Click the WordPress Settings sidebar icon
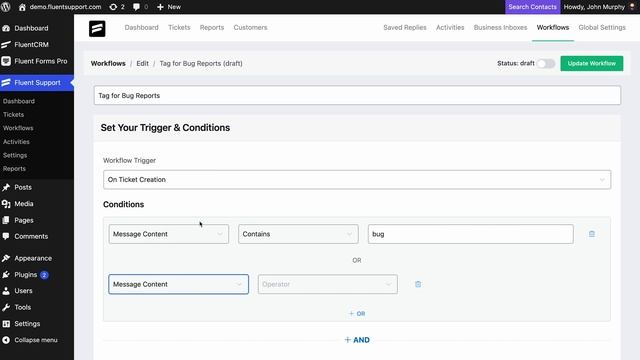 tap(6, 324)
